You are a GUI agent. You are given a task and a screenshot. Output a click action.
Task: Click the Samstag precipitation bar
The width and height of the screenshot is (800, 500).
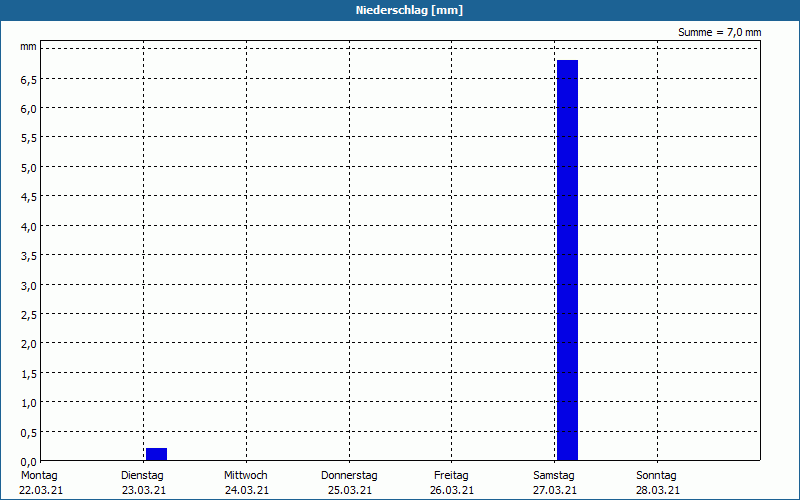[567, 260]
